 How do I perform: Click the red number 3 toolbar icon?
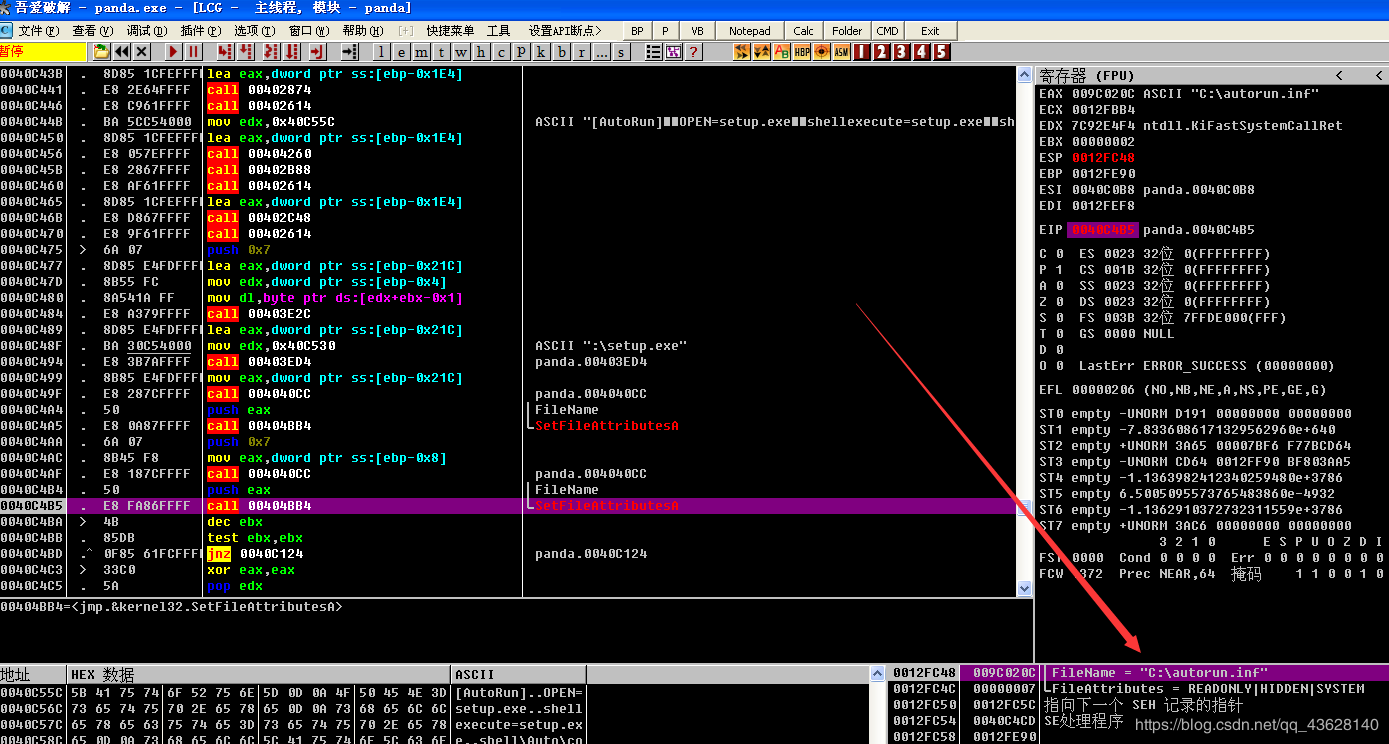902,52
